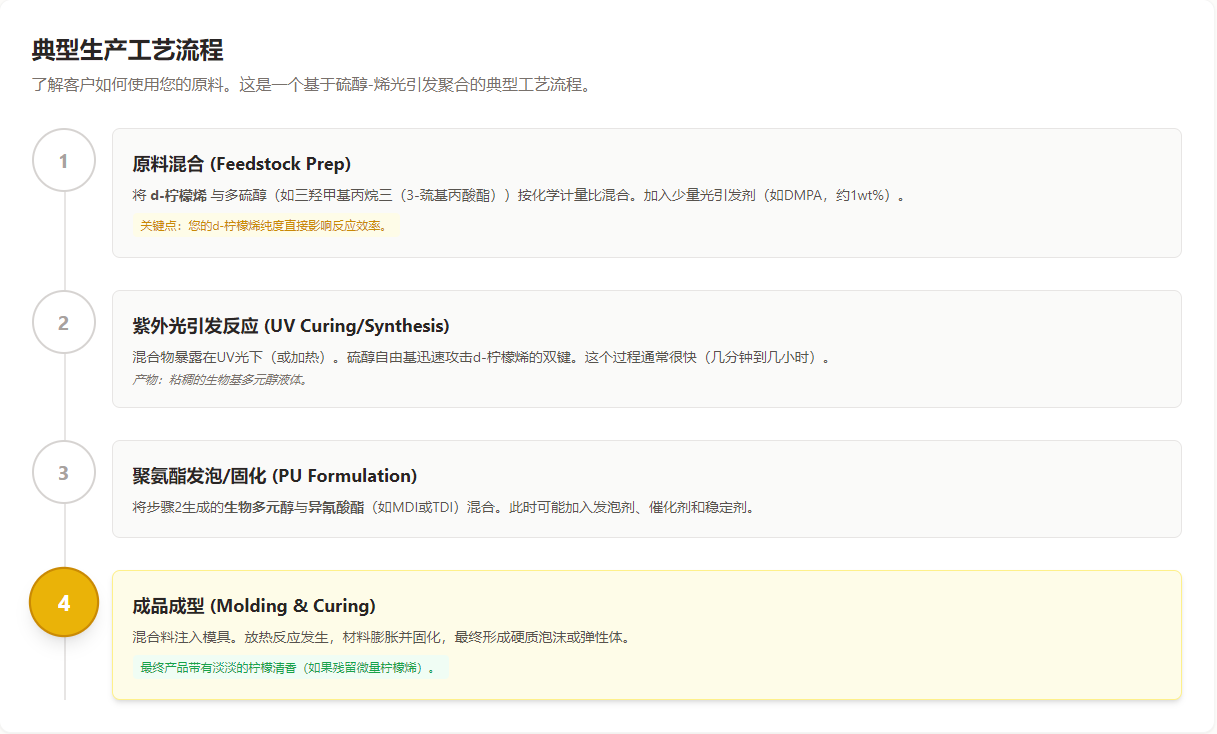Click the timeline line between steps 1 and 2

[64, 242]
